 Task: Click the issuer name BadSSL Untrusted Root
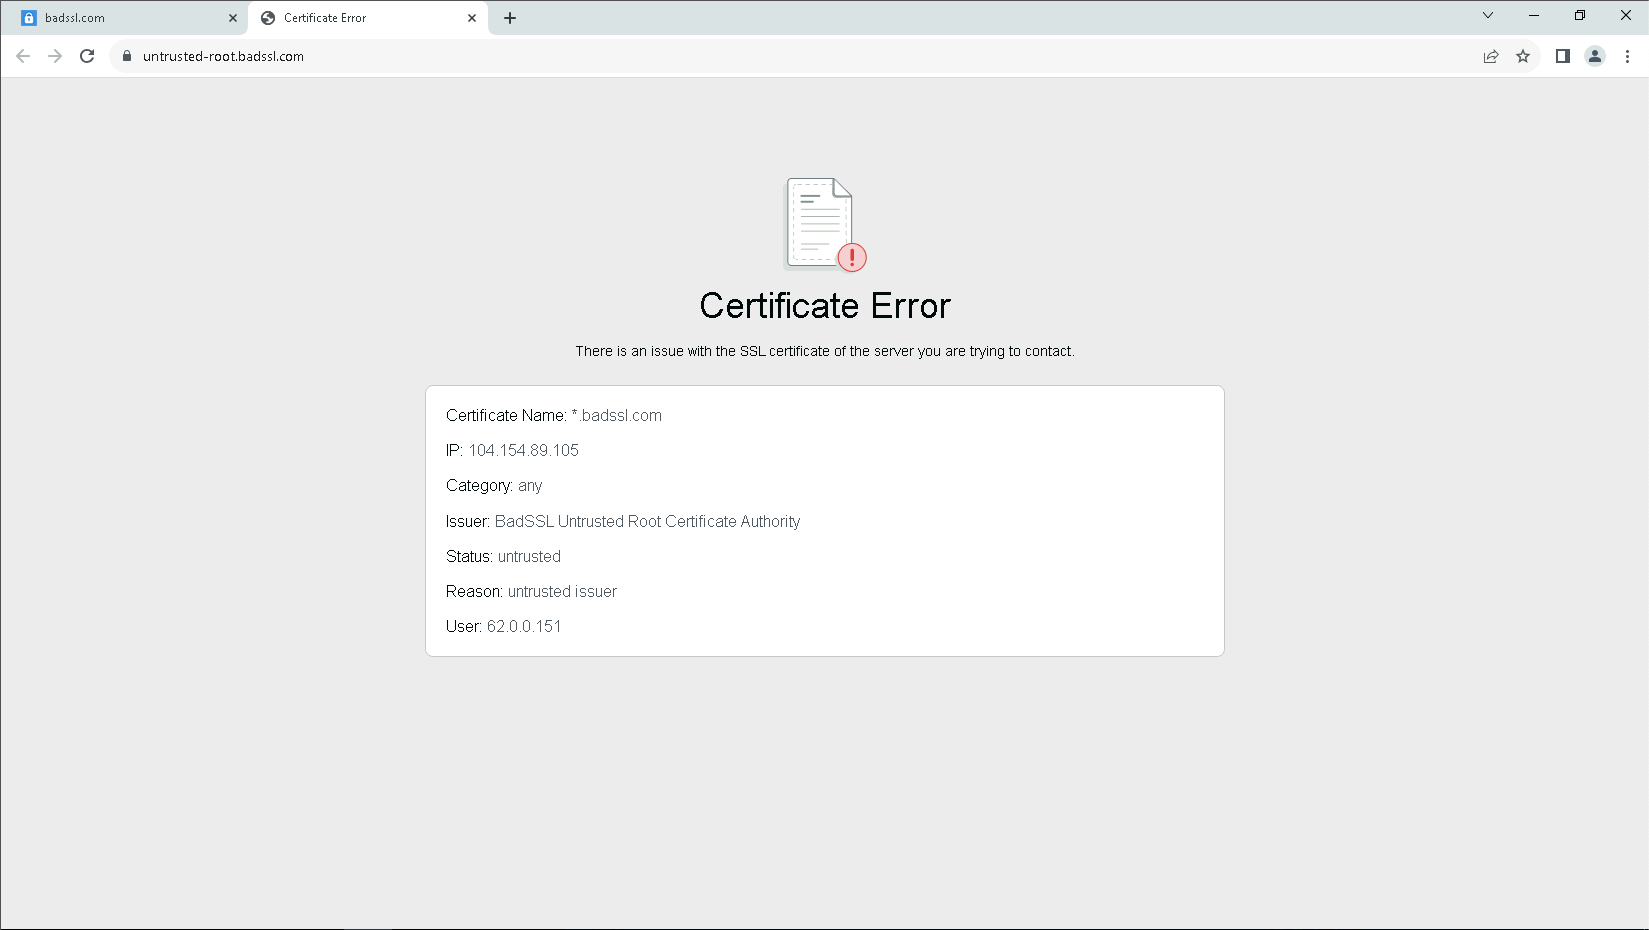click(x=647, y=521)
